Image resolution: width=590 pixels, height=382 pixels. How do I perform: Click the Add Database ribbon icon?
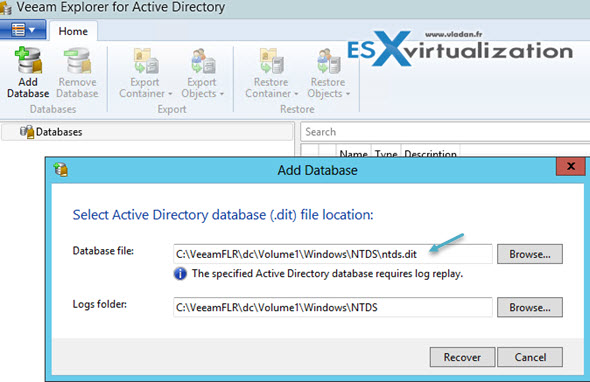(x=29, y=60)
